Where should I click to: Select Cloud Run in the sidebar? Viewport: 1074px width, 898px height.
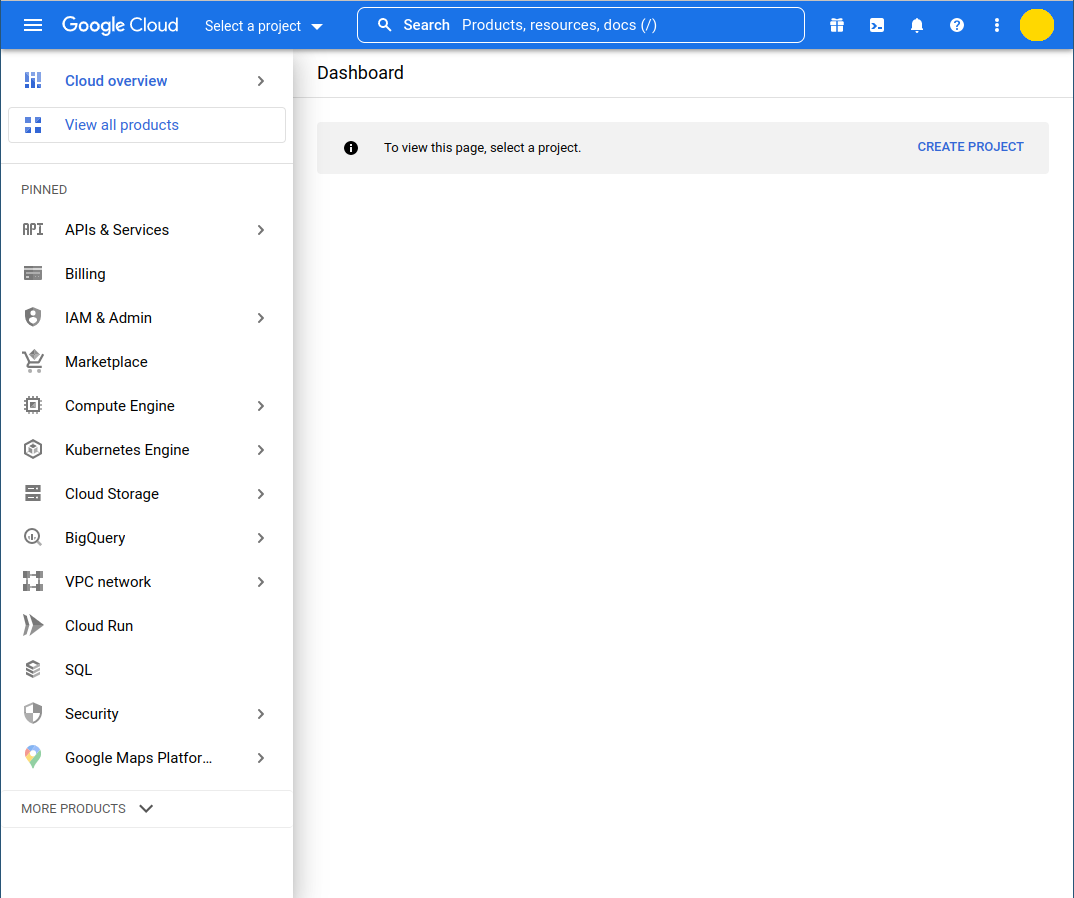pos(99,626)
